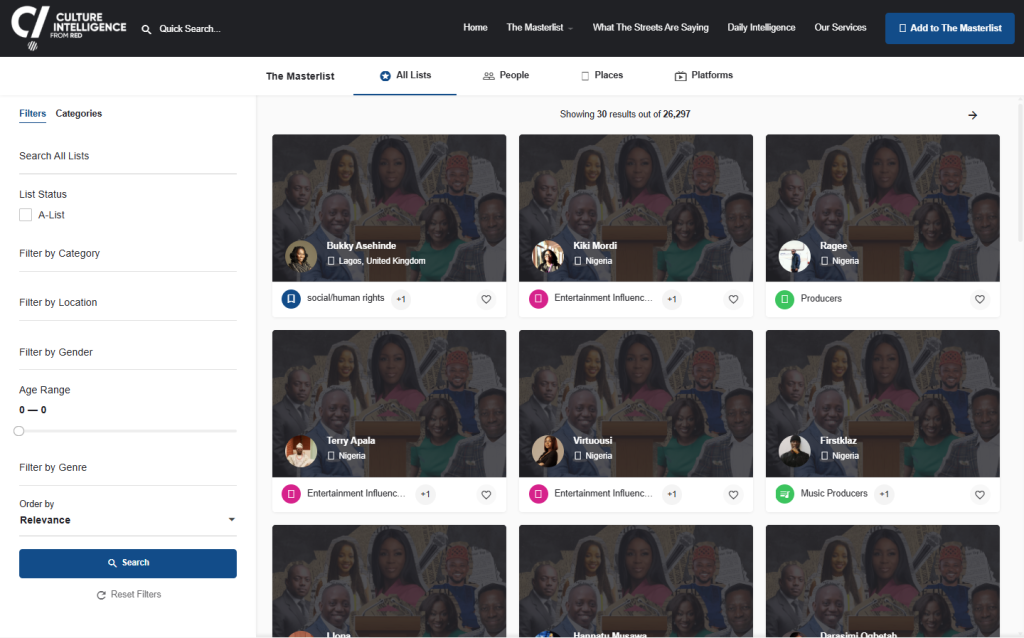Click the blue Search button
This screenshot has width=1024, height=638.
click(x=128, y=563)
